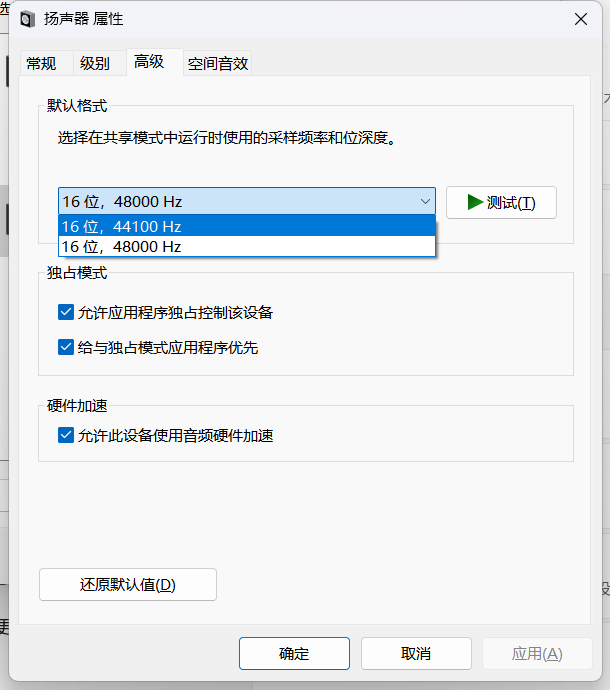Image resolution: width=610 pixels, height=690 pixels.
Task: Click the 测试 button
Action: click(501, 203)
